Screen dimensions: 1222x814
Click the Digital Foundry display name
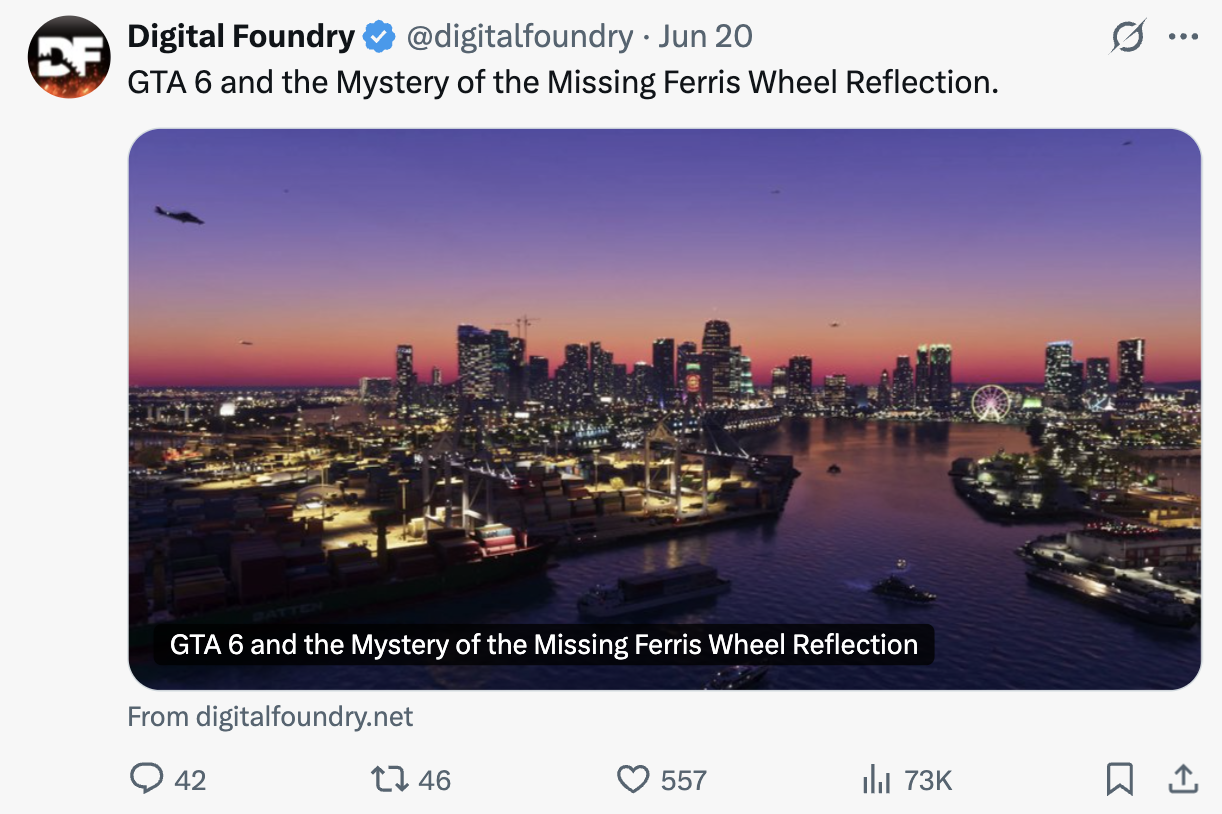241,37
